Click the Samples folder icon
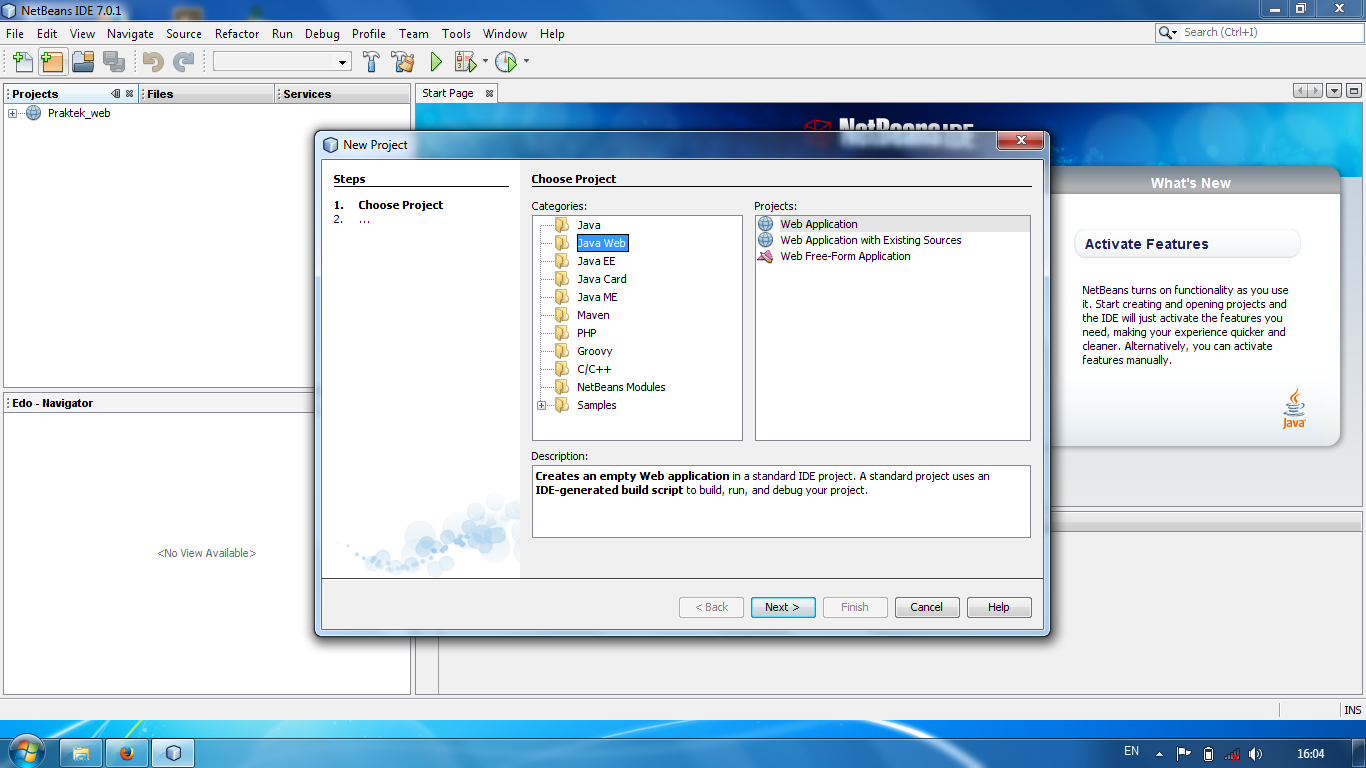Screen dimensions: 1366x768 tap(562, 405)
